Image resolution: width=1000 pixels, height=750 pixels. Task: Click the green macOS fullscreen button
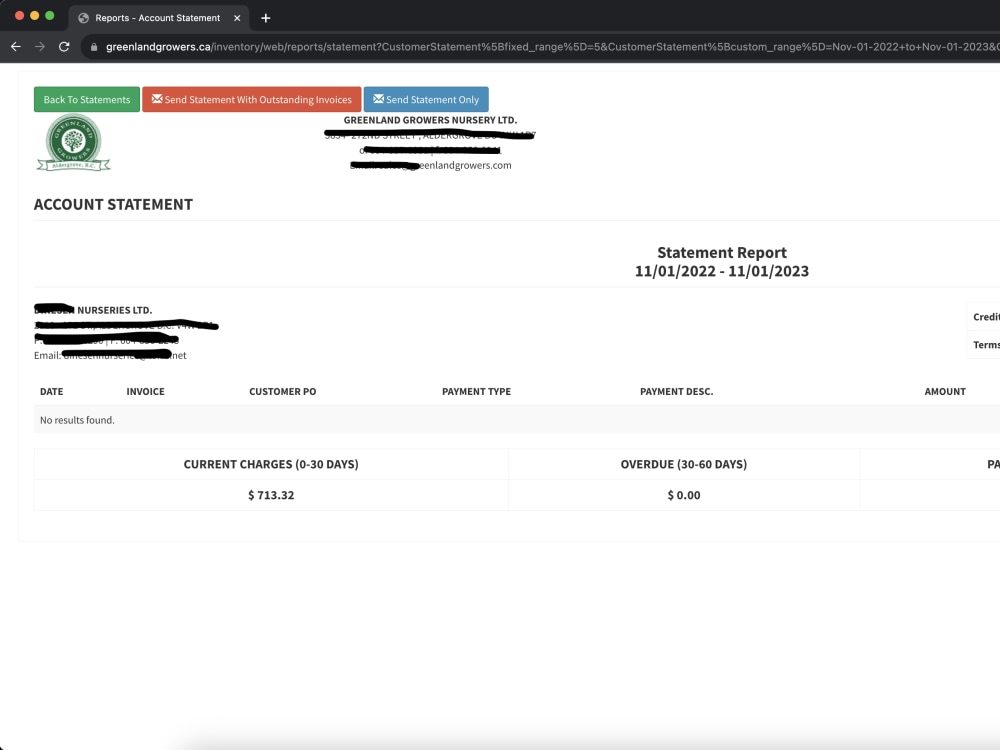click(x=50, y=15)
